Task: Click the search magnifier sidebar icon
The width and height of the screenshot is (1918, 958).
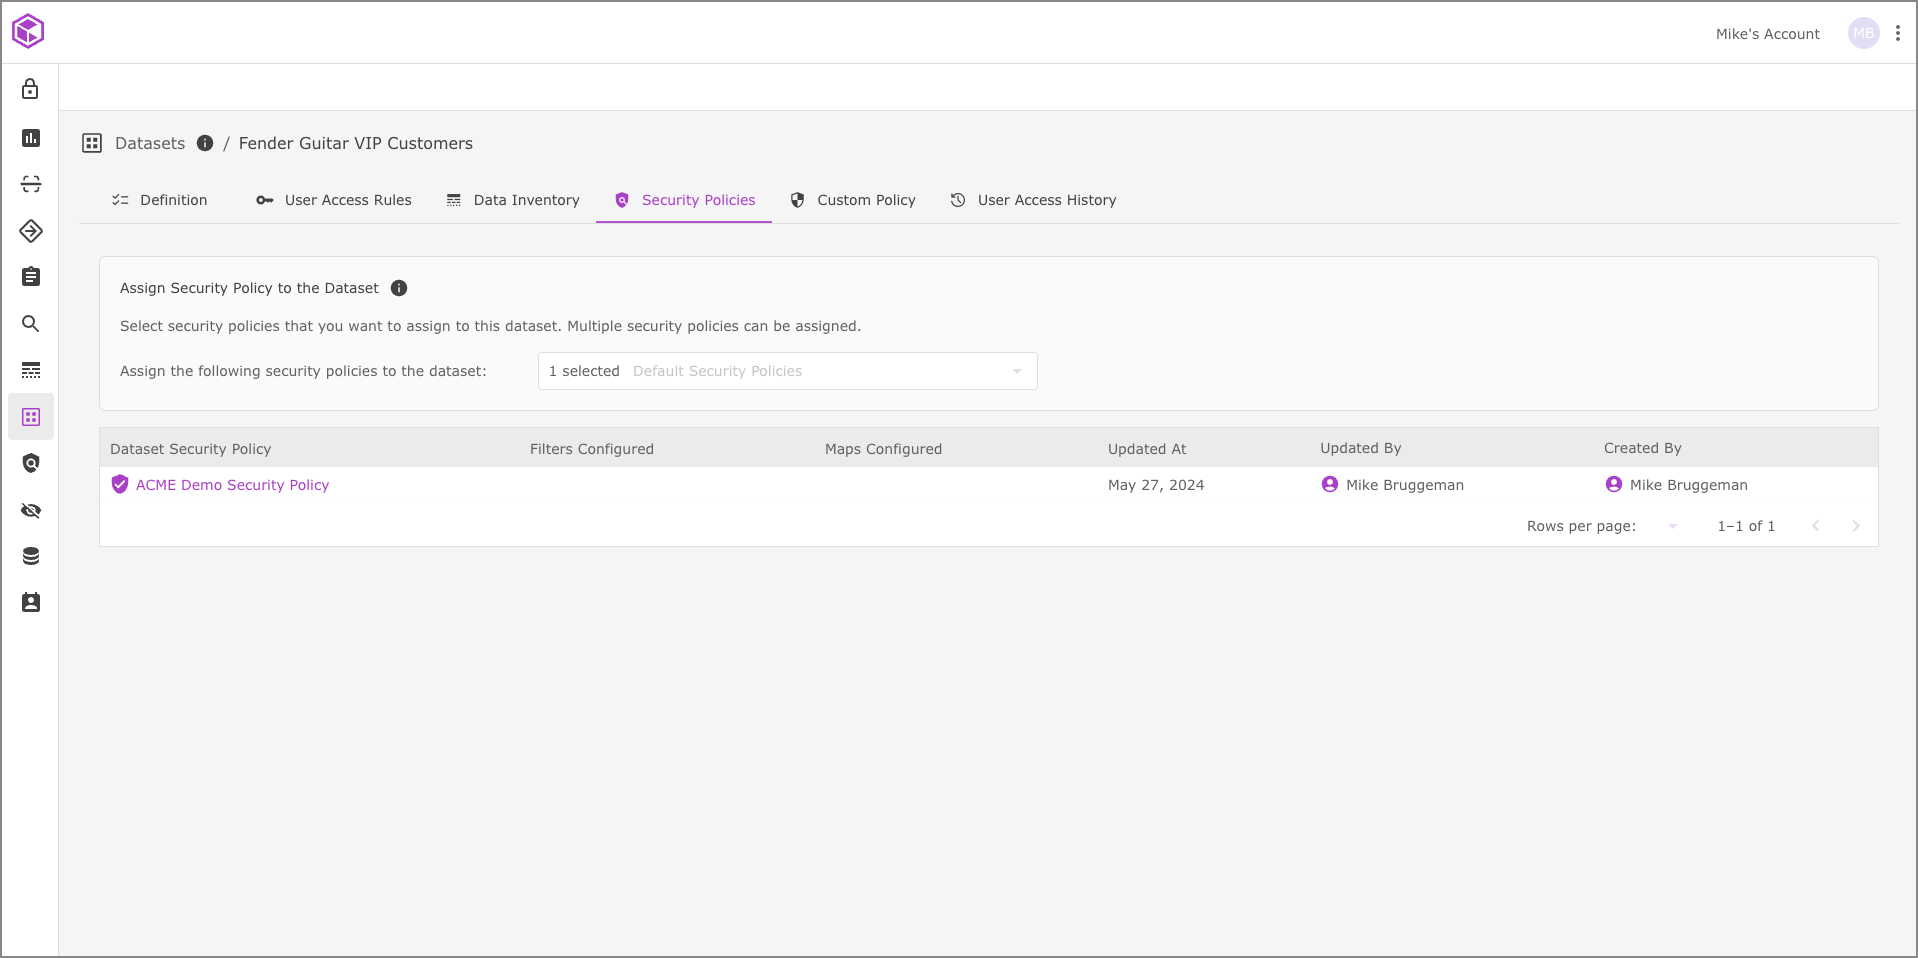Action: coord(30,323)
